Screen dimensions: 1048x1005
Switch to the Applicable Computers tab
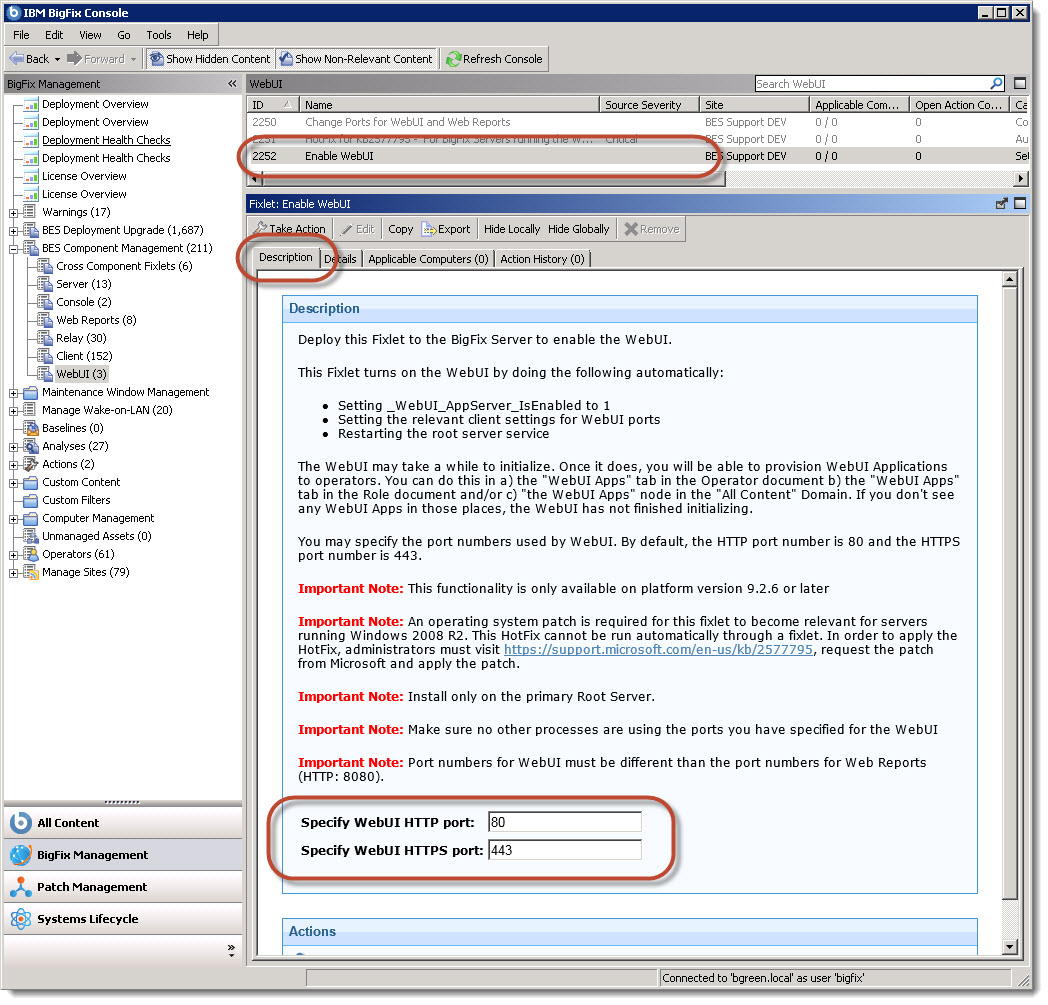point(428,258)
